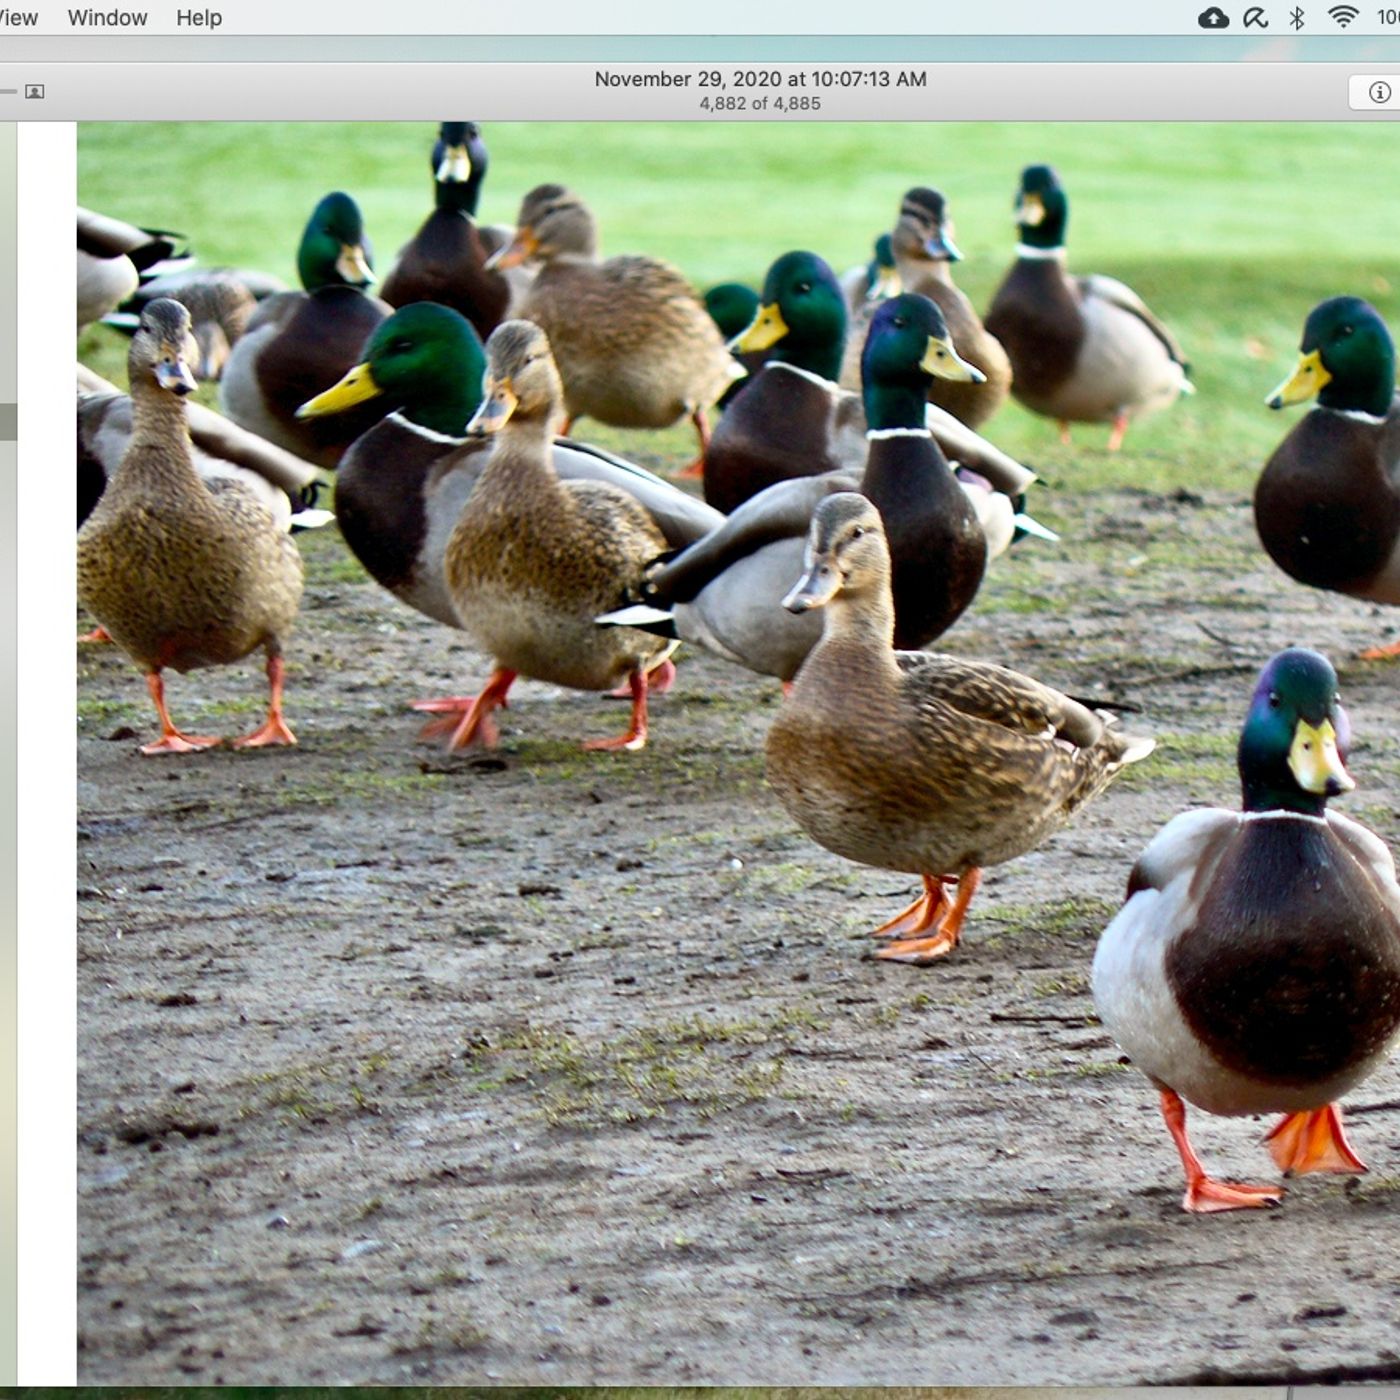The height and width of the screenshot is (1400, 1400).
Task: Click the date 'November 29, 2020 at 10:07:13 AM'
Action: tap(760, 79)
